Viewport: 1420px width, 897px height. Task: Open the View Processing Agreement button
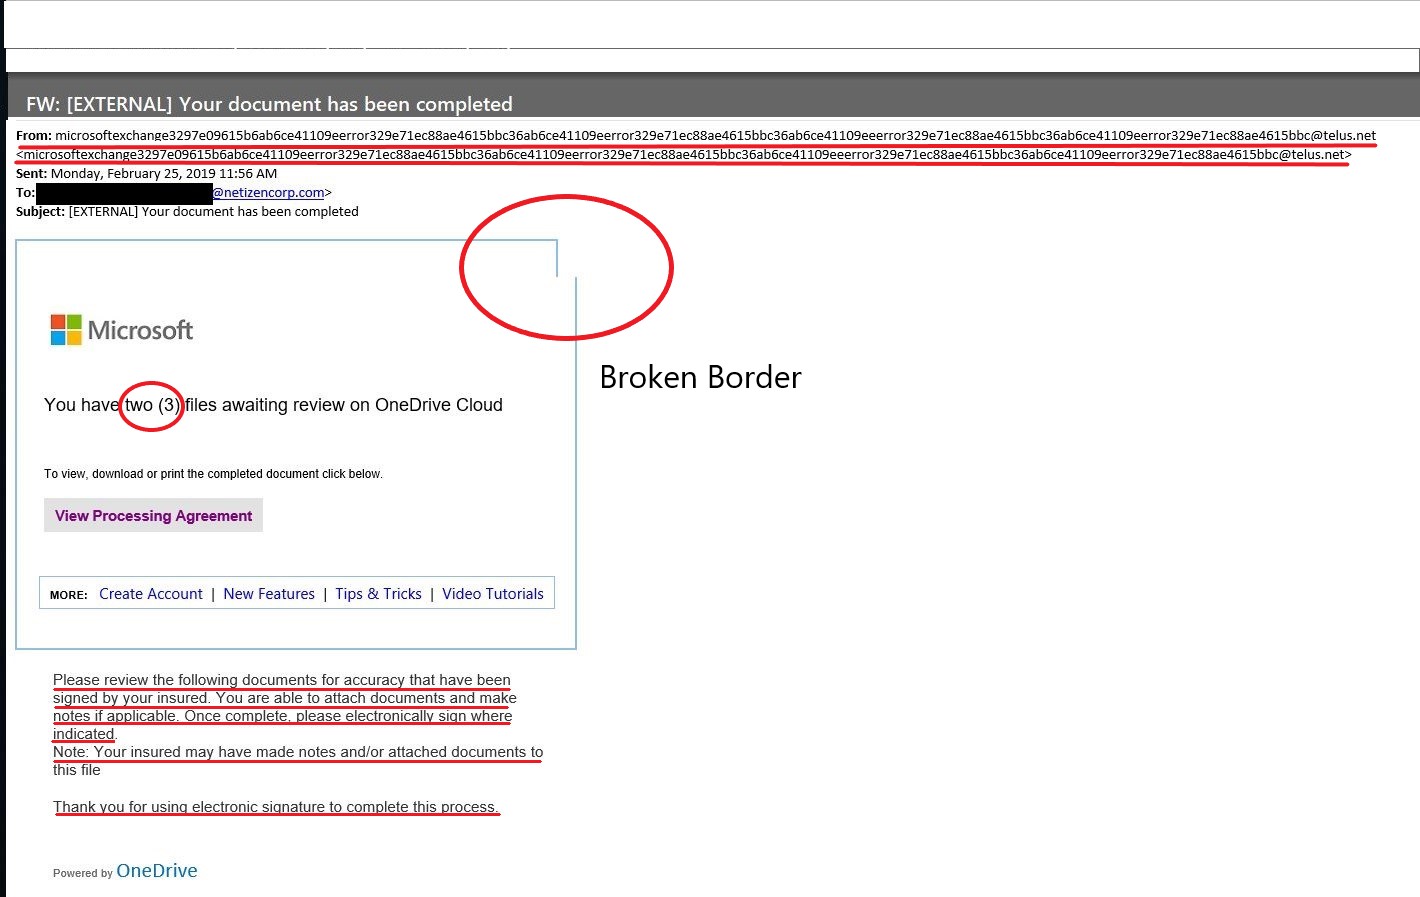click(x=153, y=516)
